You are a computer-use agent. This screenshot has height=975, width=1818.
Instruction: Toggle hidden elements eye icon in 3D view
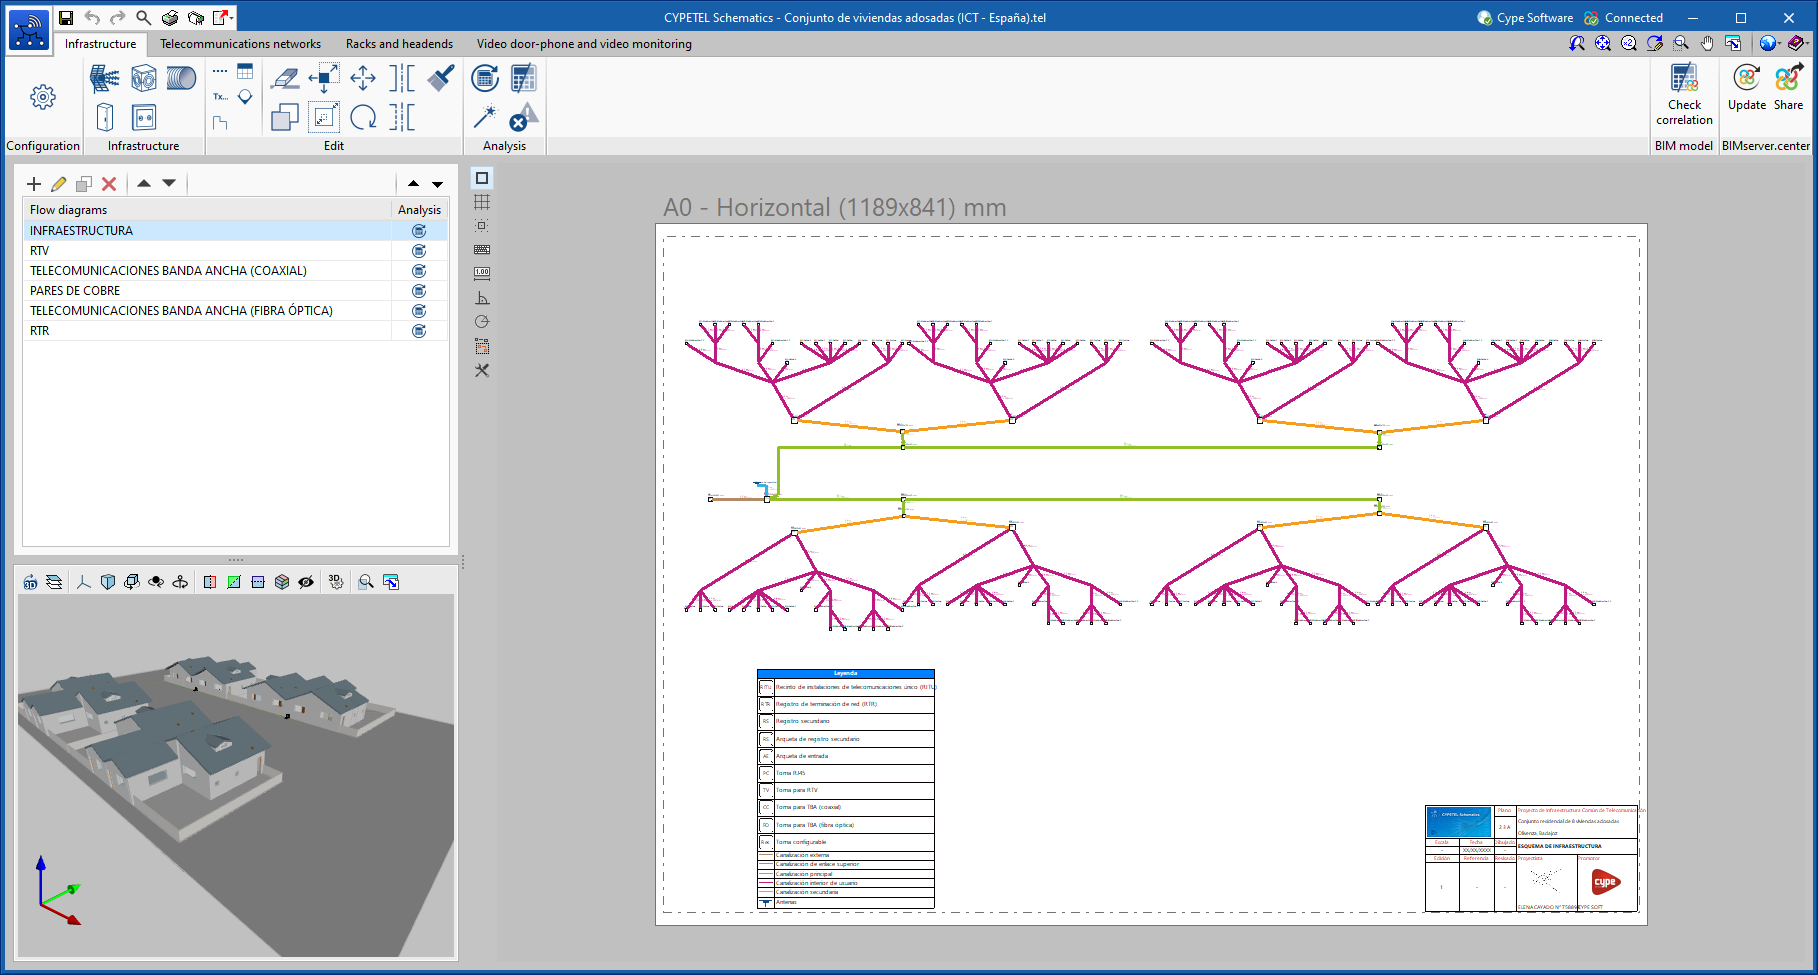pyautogui.click(x=306, y=582)
